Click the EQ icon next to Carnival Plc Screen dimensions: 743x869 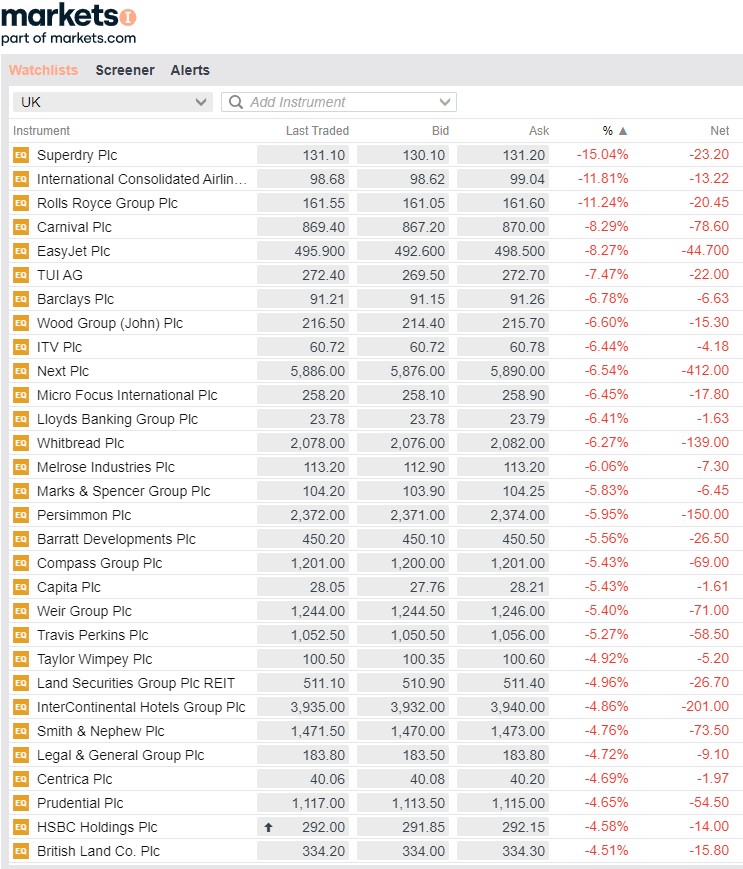21,227
